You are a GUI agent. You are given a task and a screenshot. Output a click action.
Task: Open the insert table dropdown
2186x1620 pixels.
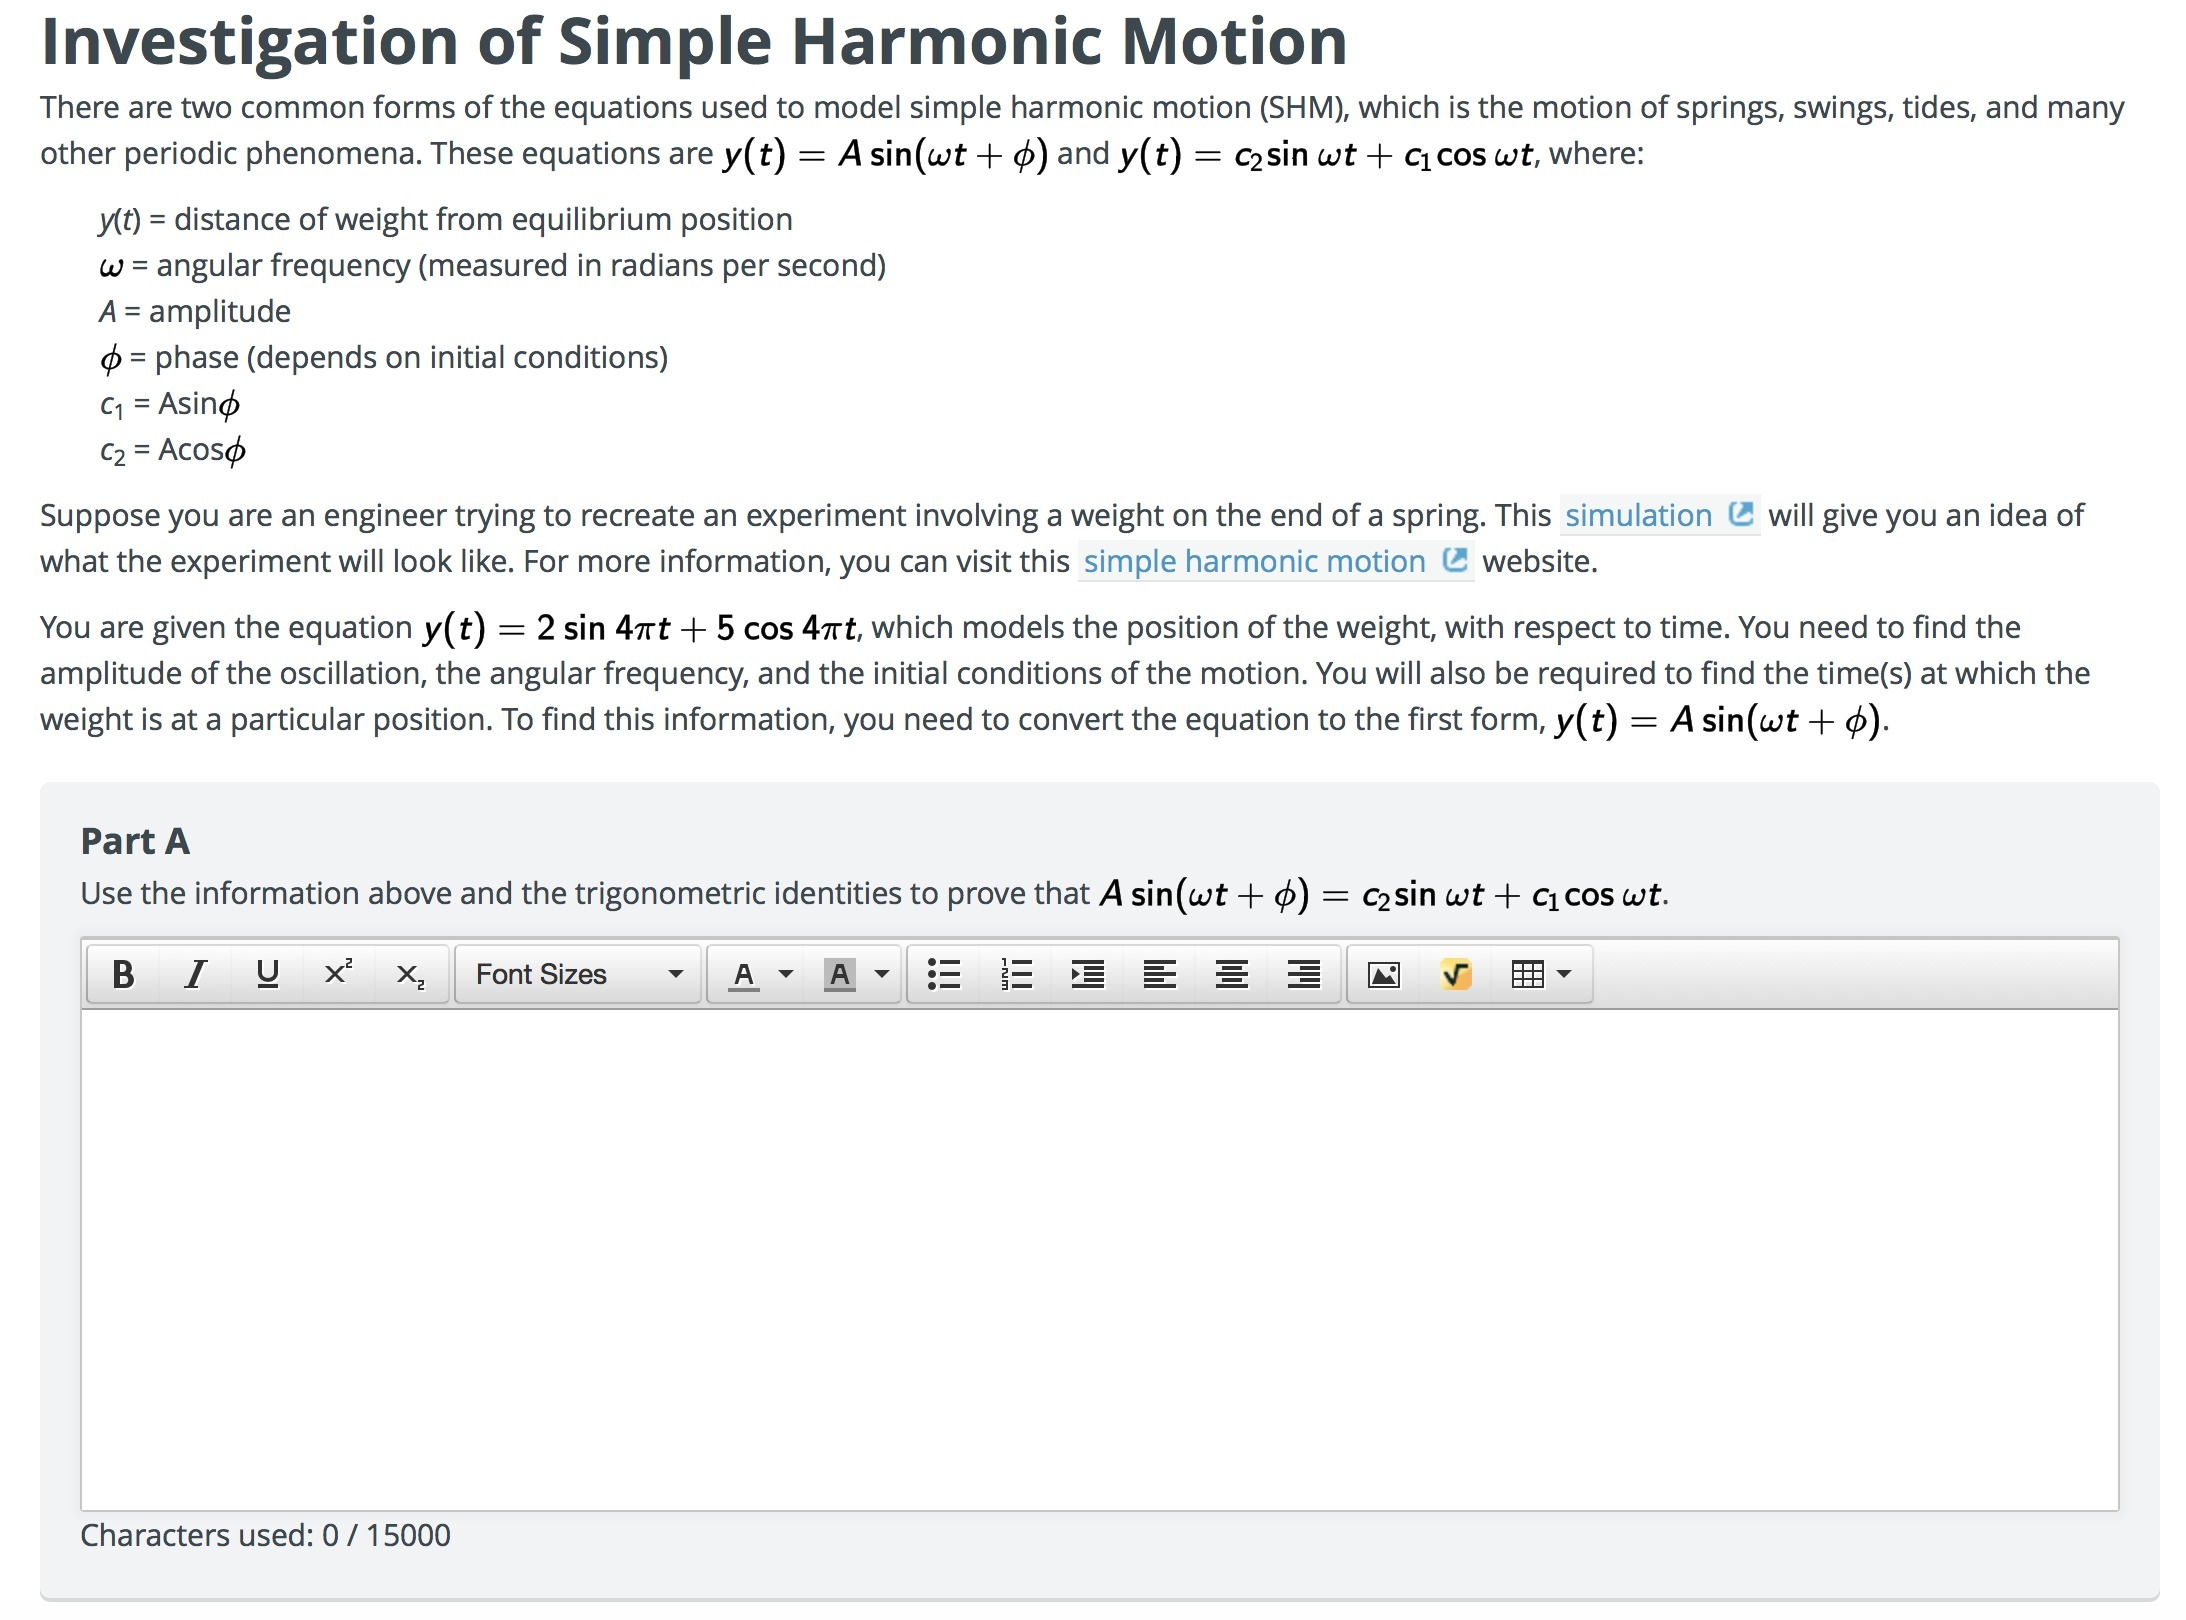coord(1540,974)
